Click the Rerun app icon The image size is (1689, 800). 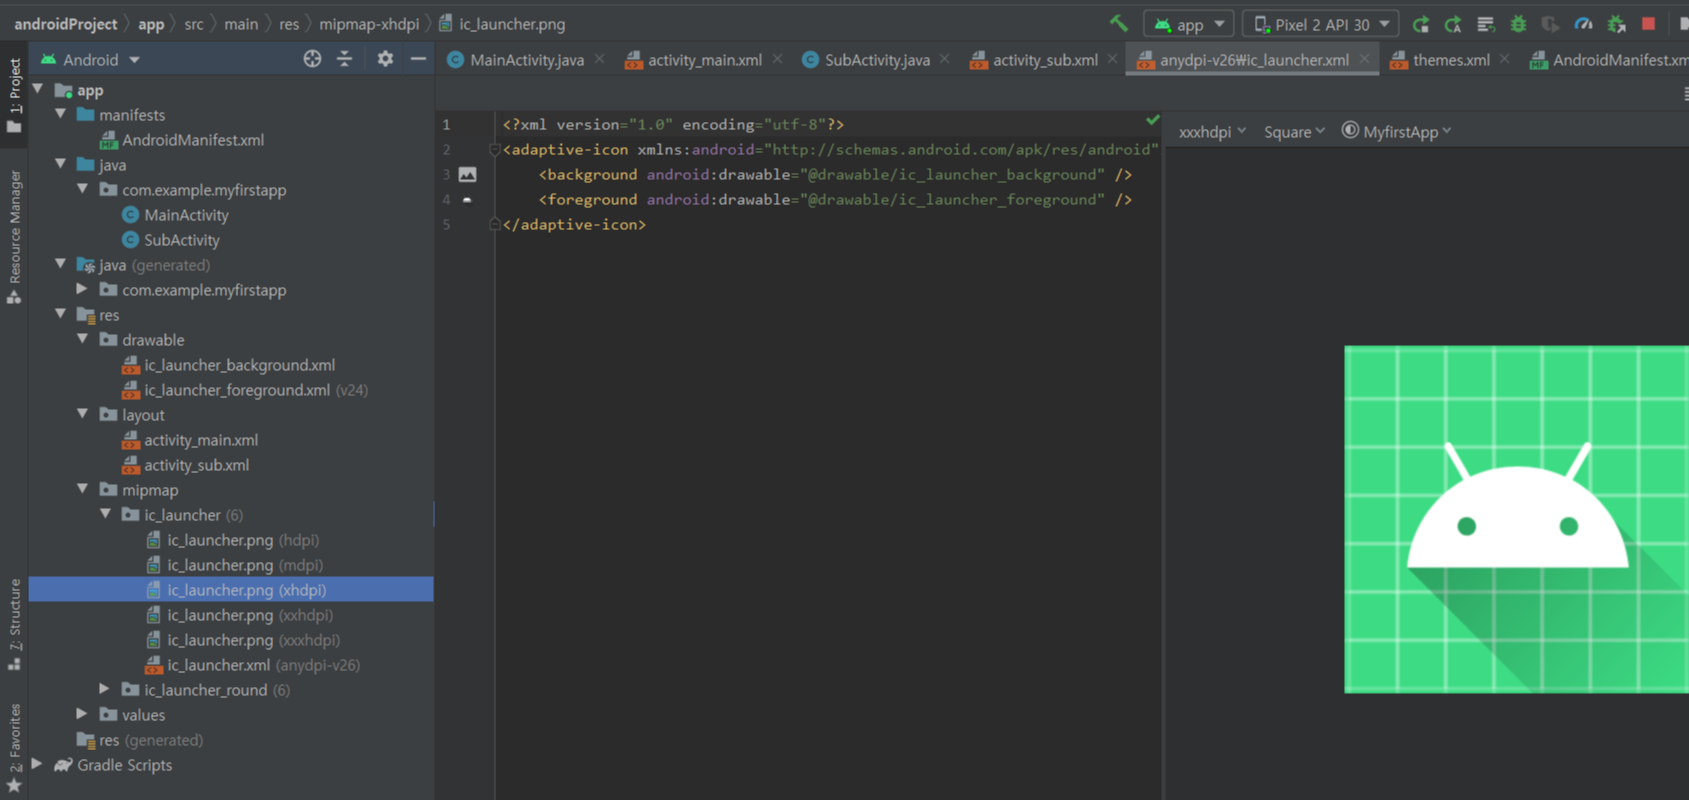point(1420,24)
